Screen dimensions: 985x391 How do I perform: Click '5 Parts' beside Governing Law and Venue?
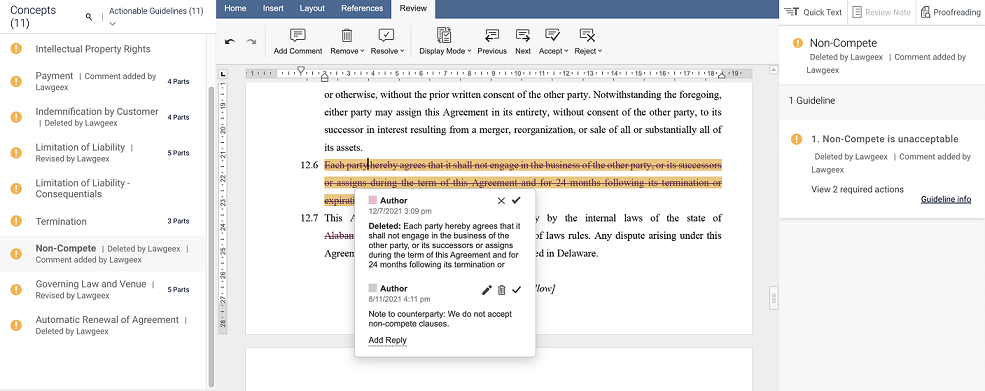(x=178, y=290)
